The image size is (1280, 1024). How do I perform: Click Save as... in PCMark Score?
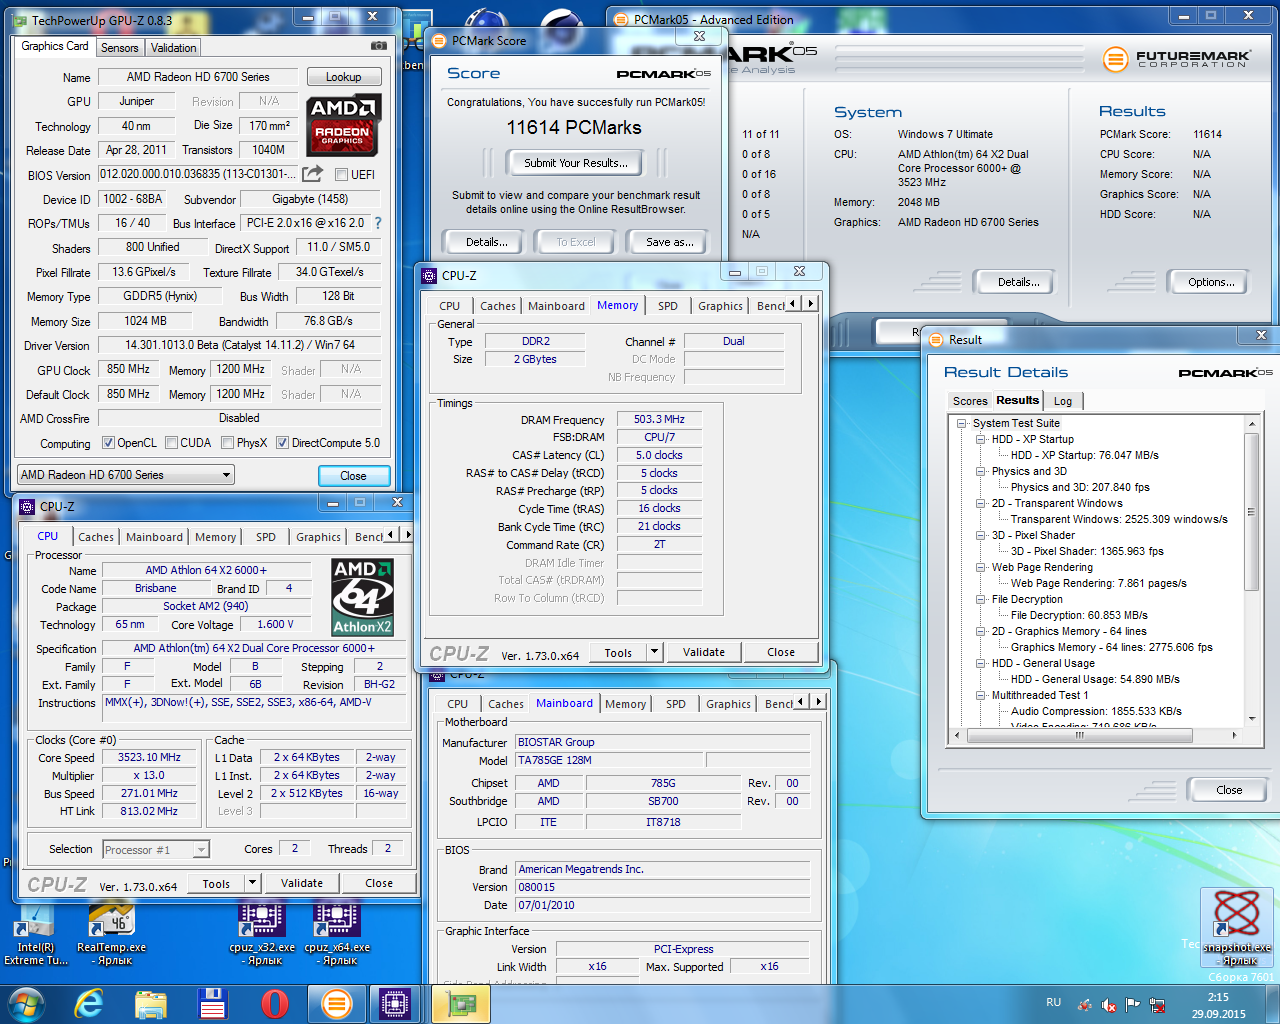(669, 242)
